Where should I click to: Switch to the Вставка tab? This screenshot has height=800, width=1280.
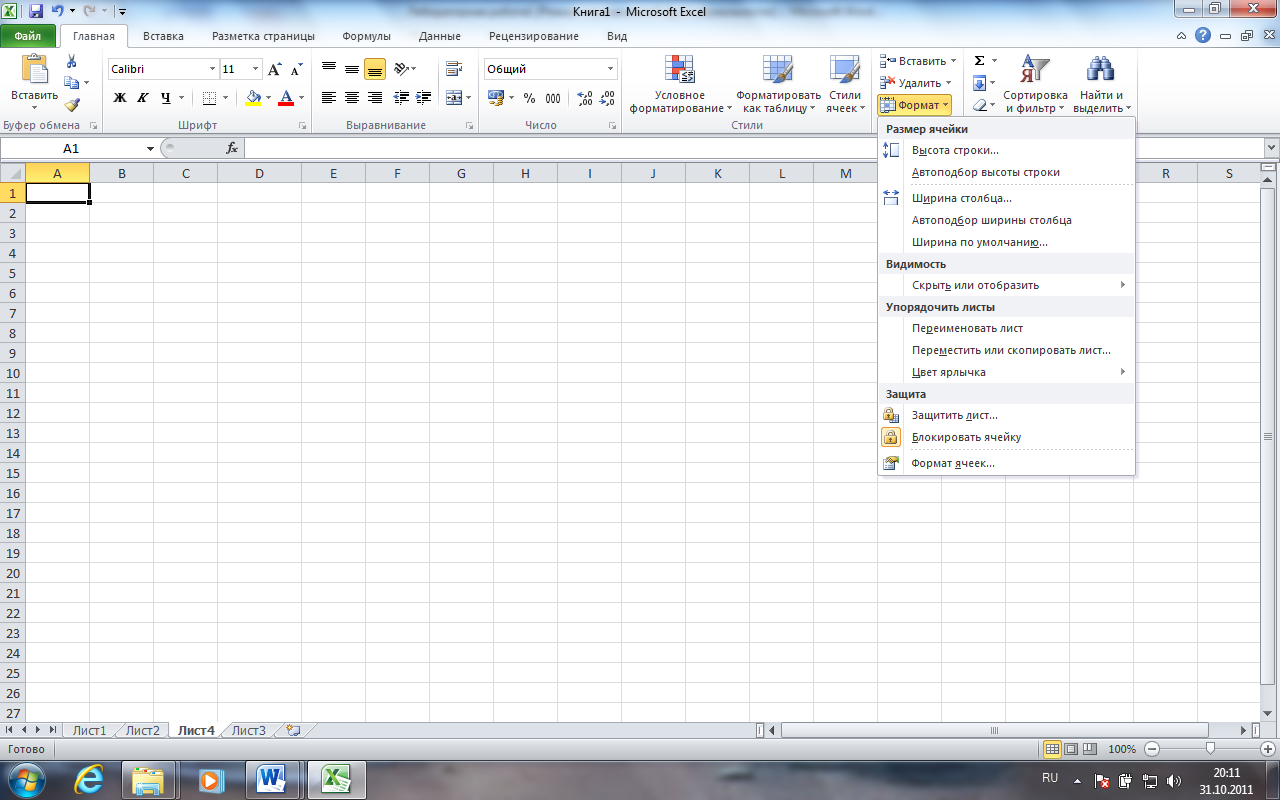(163, 36)
